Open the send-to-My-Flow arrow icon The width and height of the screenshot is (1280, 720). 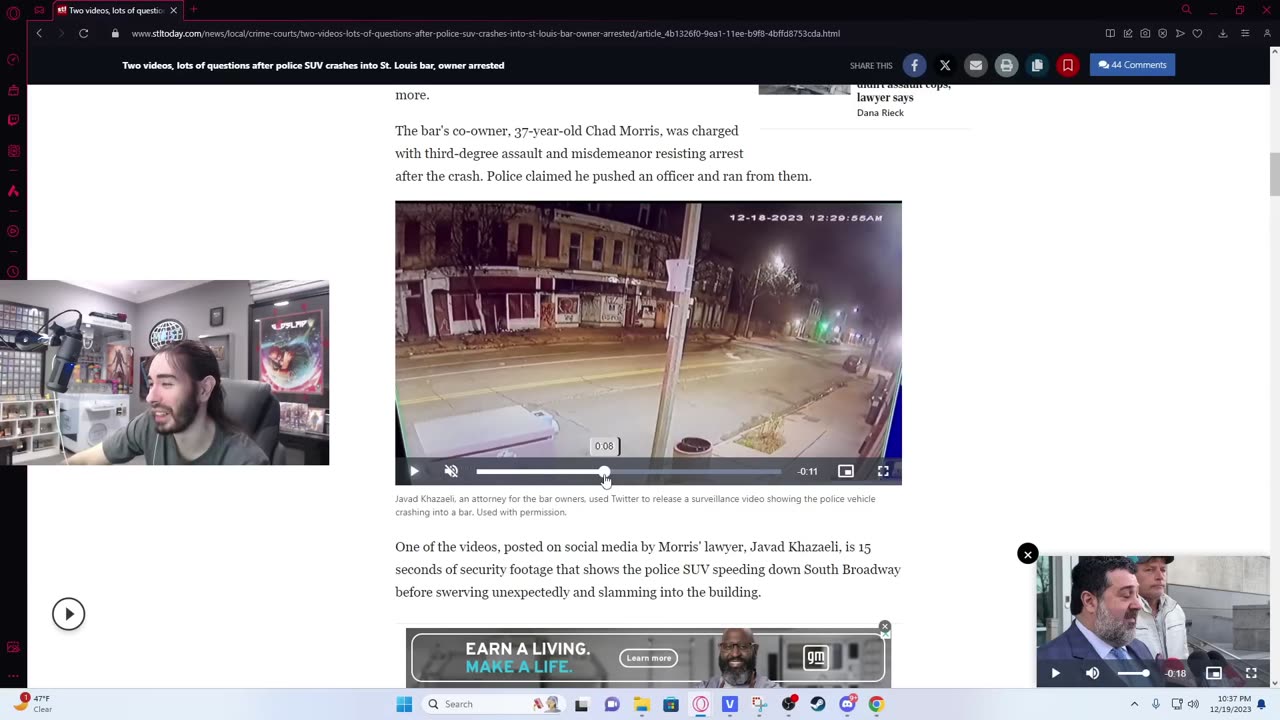[x=1180, y=33]
